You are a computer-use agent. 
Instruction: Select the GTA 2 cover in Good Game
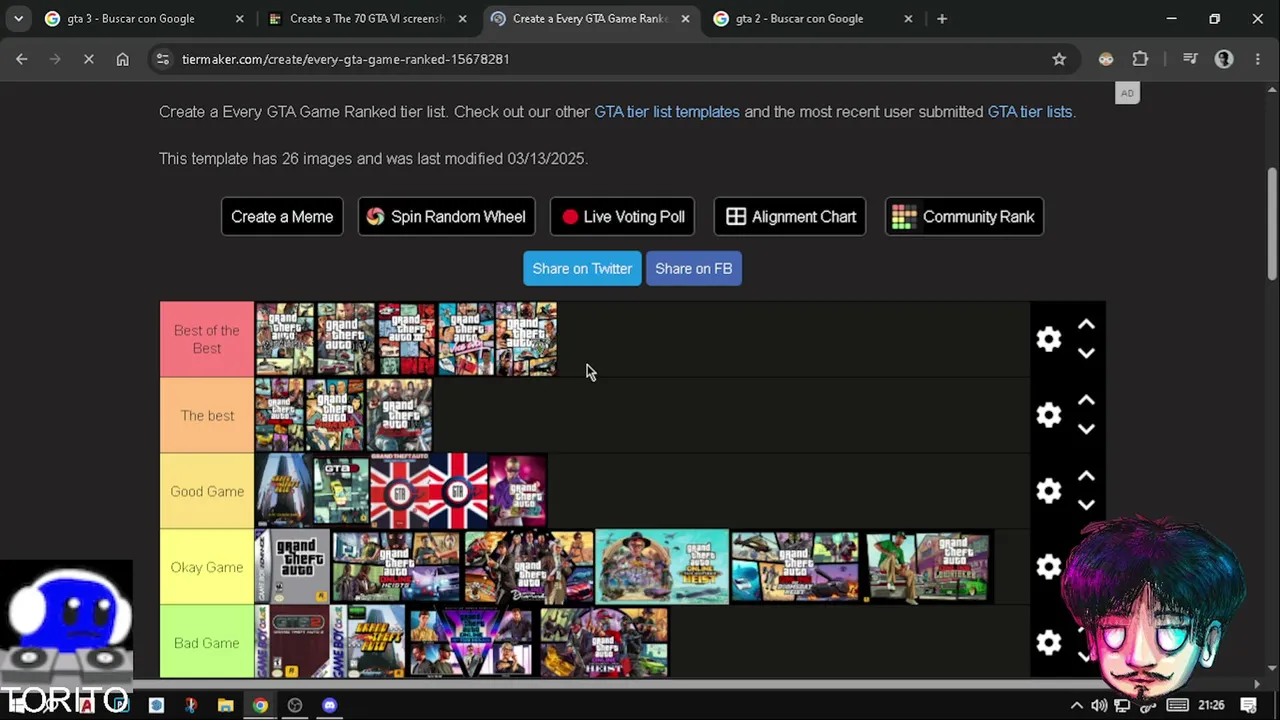(x=342, y=491)
